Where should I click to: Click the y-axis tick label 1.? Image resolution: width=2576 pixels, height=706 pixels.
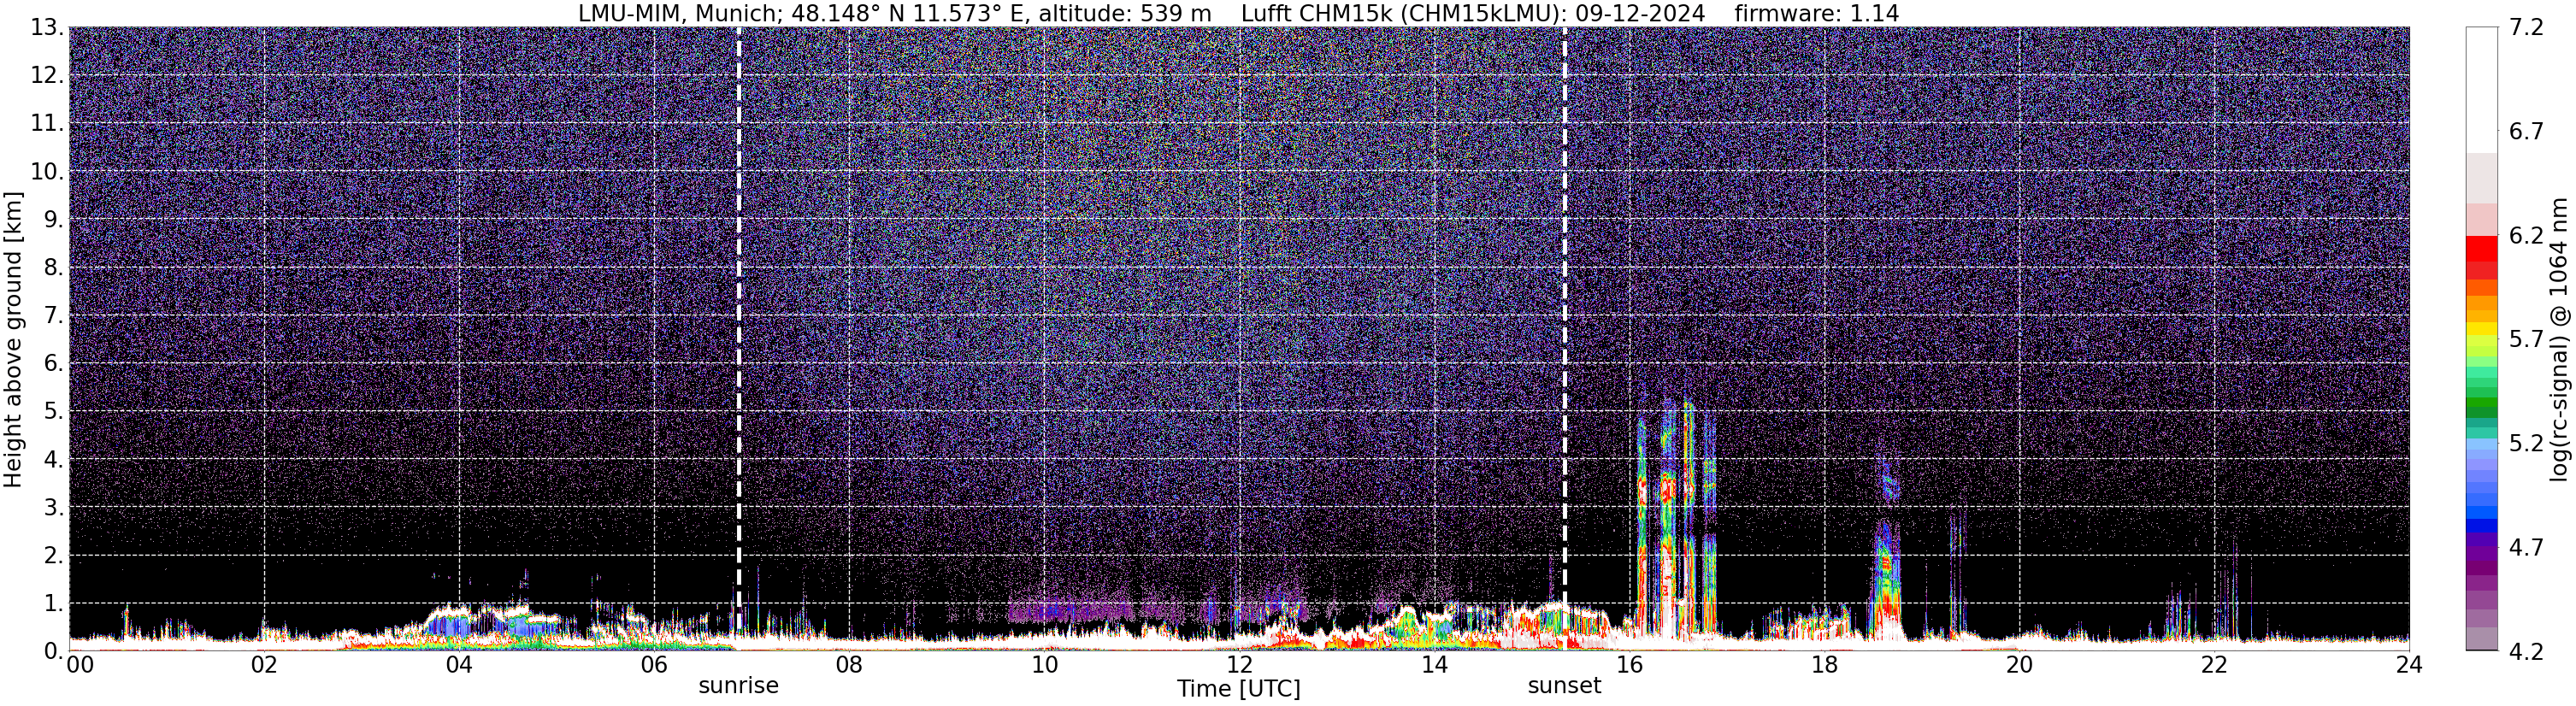point(53,604)
